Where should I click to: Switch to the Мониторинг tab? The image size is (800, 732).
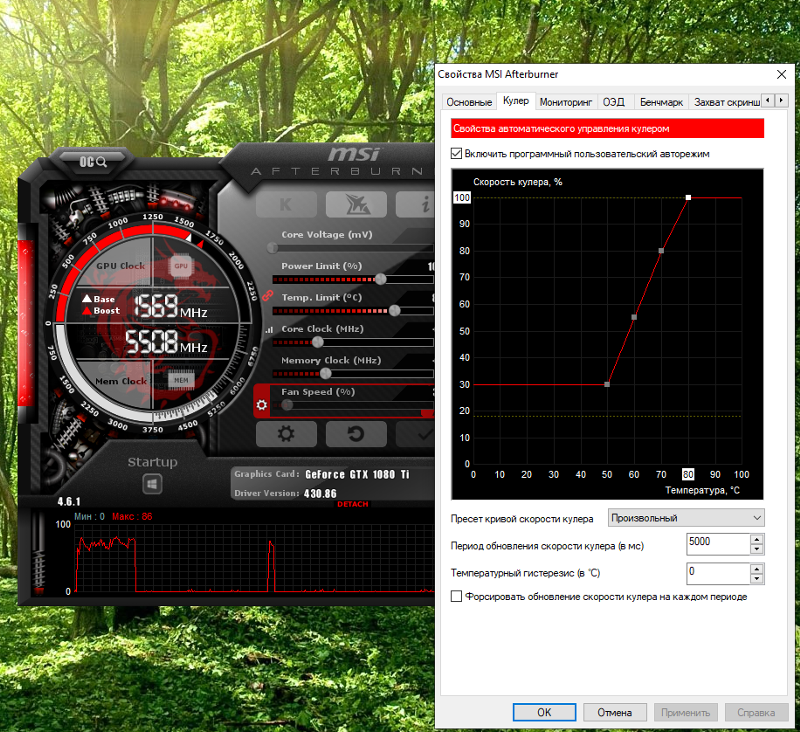coord(566,102)
